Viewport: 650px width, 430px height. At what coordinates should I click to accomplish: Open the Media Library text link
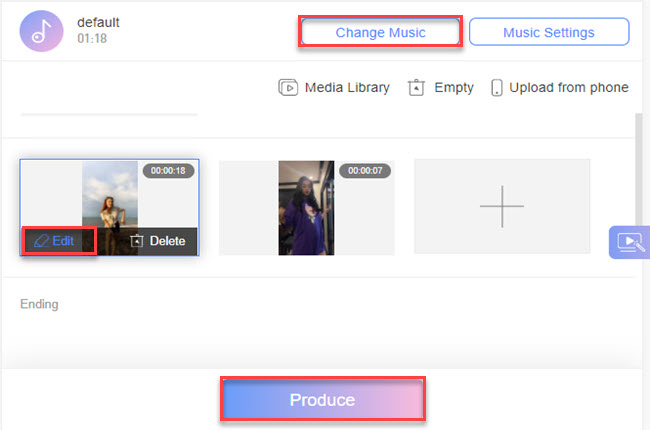(x=346, y=88)
